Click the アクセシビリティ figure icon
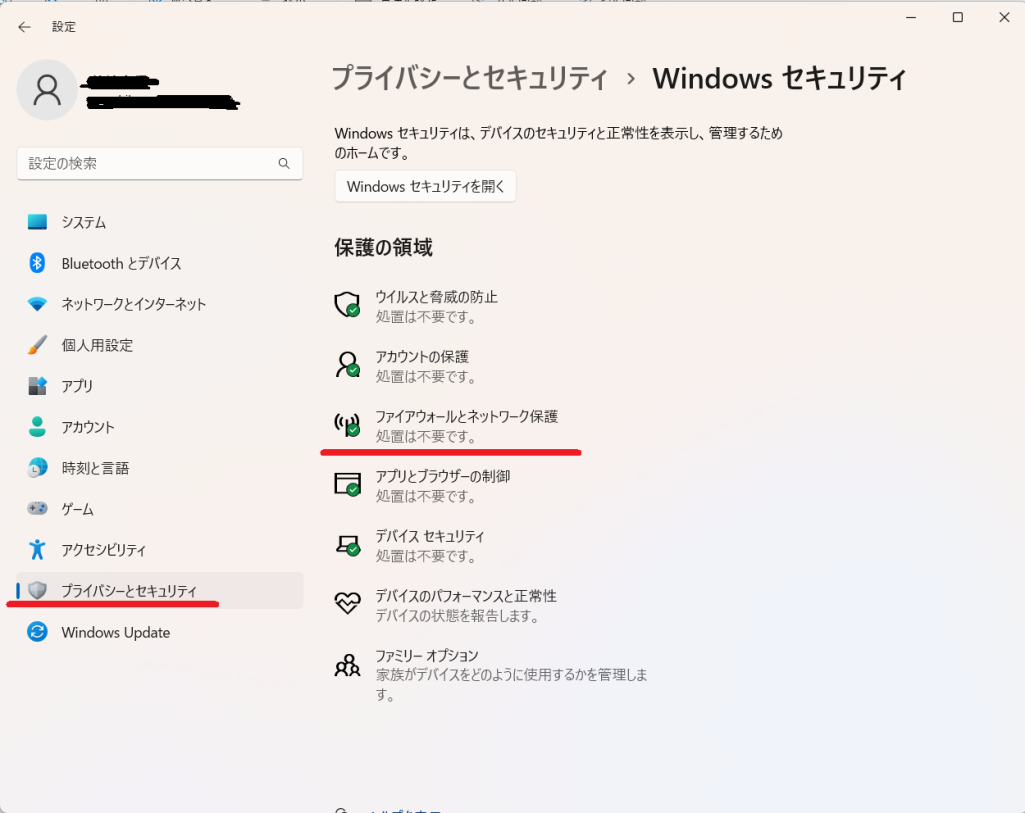This screenshot has height=813, width=1025. coord(37,550)
